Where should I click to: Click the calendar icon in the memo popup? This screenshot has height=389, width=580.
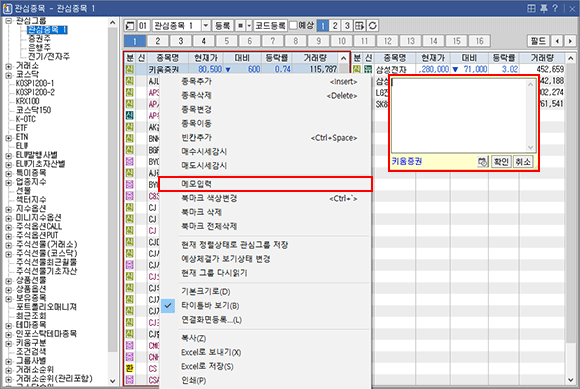(483, 162)
